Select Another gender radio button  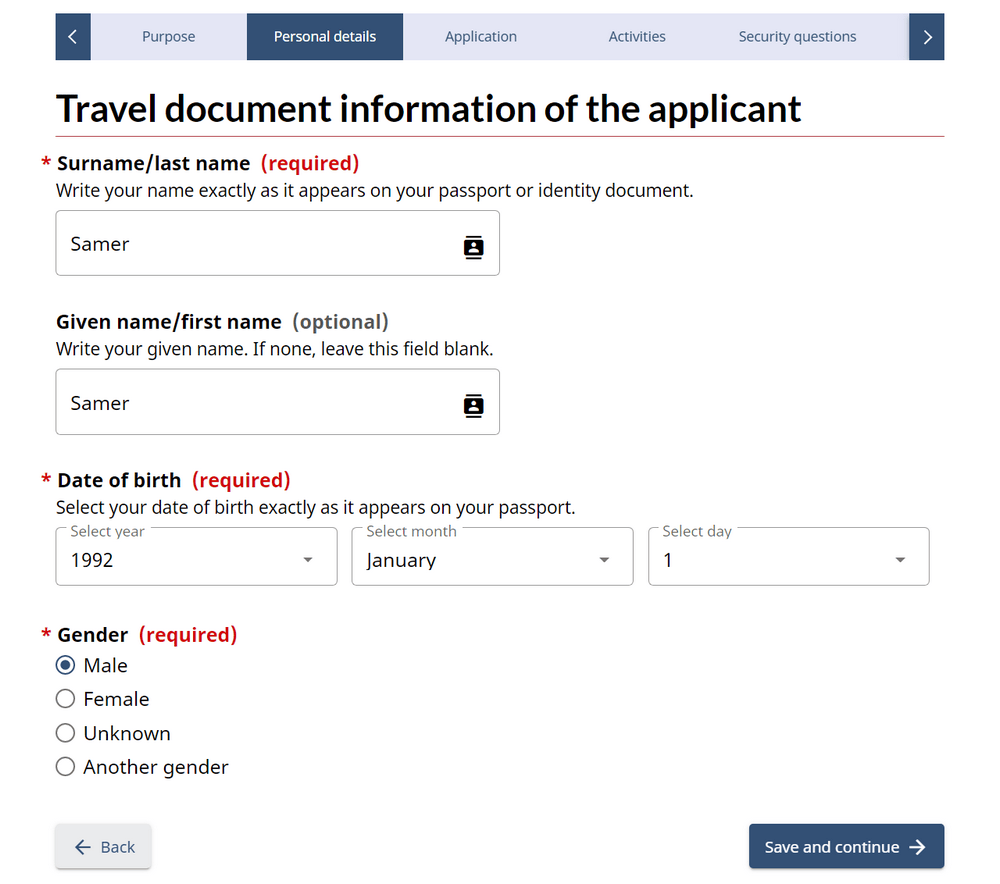click(66, 767)
